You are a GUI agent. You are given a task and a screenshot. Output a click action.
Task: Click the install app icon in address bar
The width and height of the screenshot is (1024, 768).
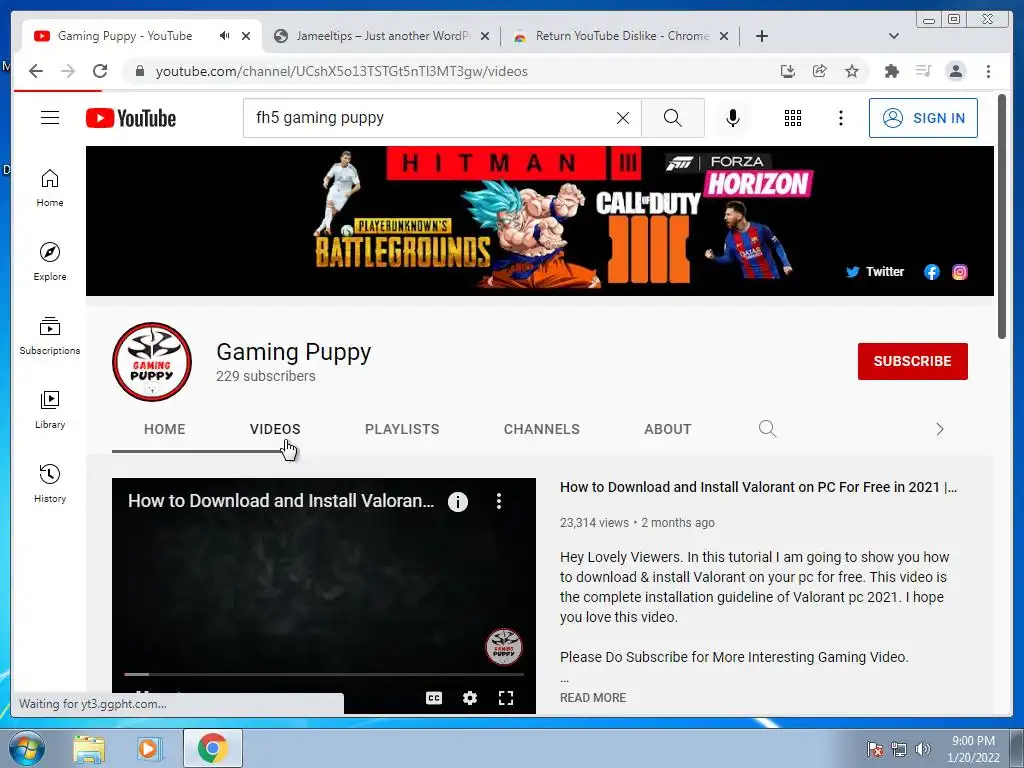point(788,71)
